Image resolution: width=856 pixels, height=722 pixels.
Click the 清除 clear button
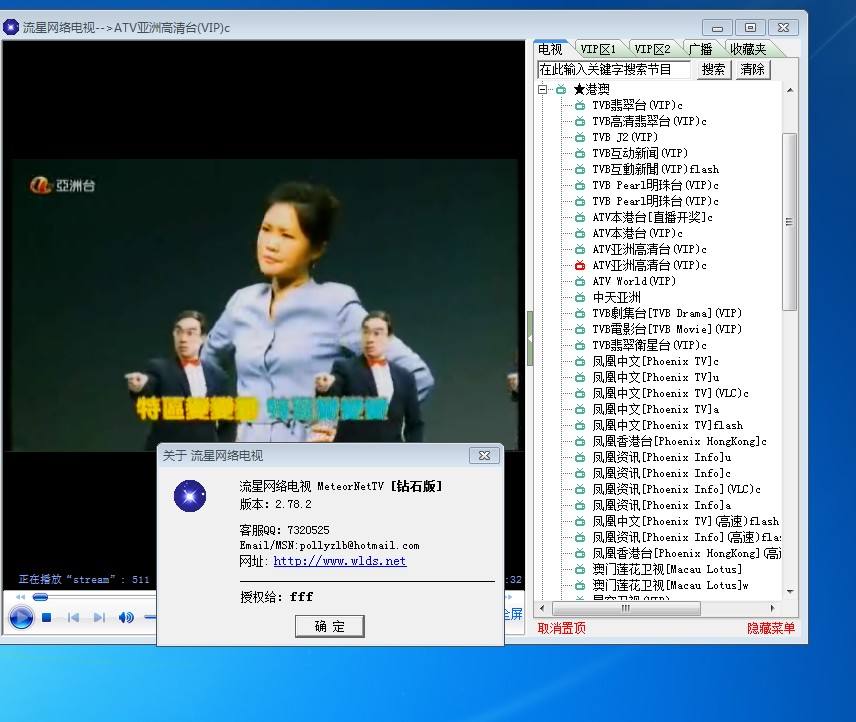coord(752,69)
